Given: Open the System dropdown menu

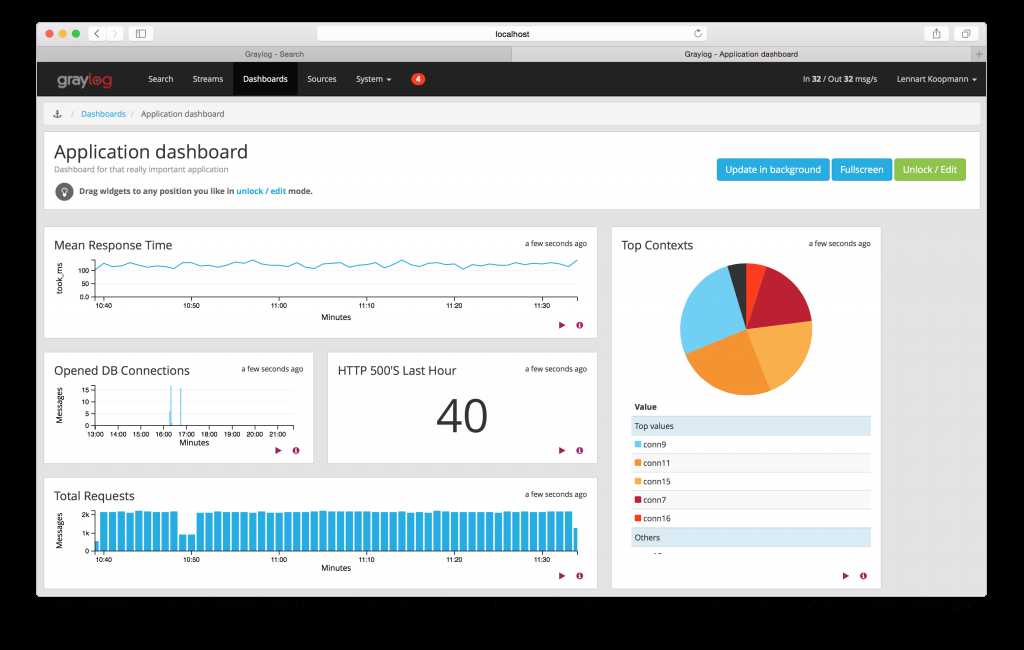Looking at the screenshot, I should [373, 78].
